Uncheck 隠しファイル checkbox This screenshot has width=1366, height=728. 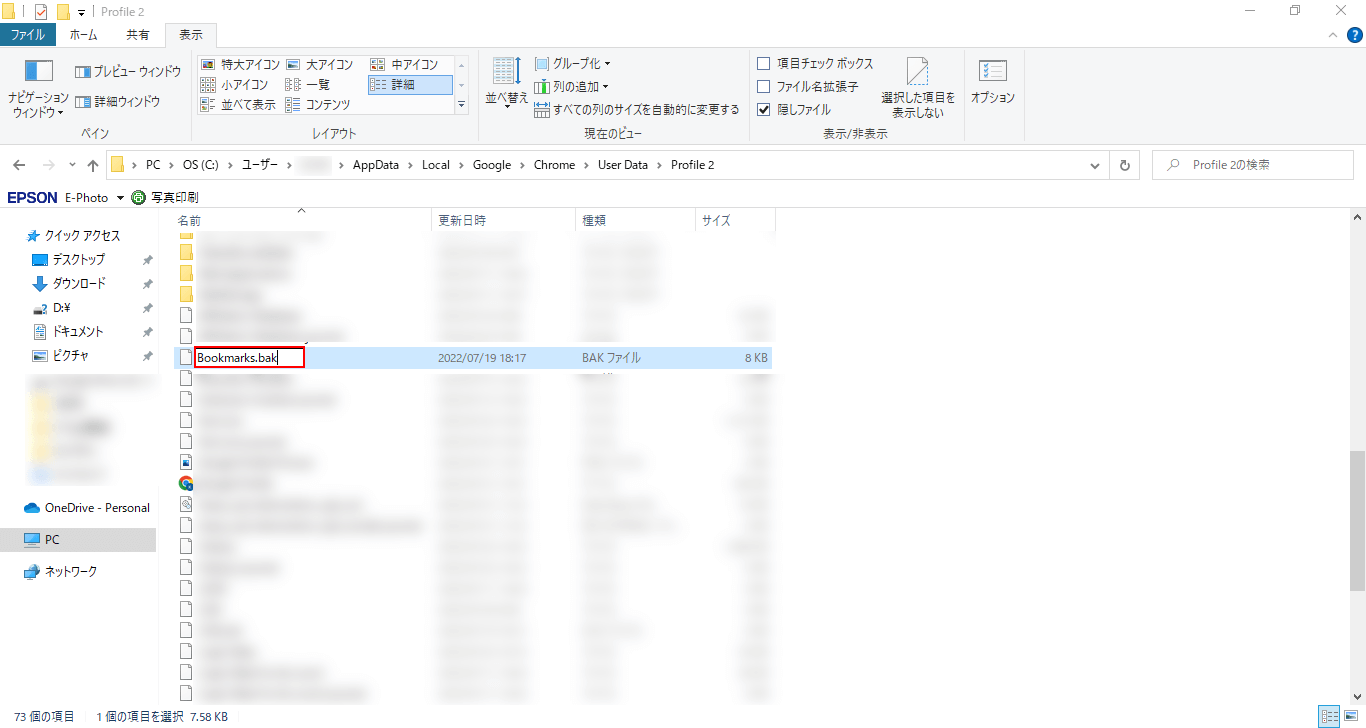(764, 110)
